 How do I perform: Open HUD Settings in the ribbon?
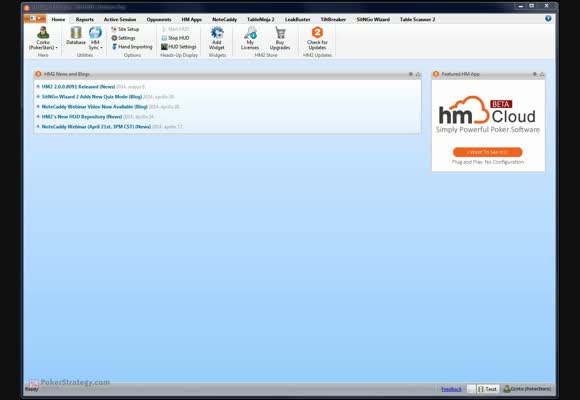coord(179,47)
